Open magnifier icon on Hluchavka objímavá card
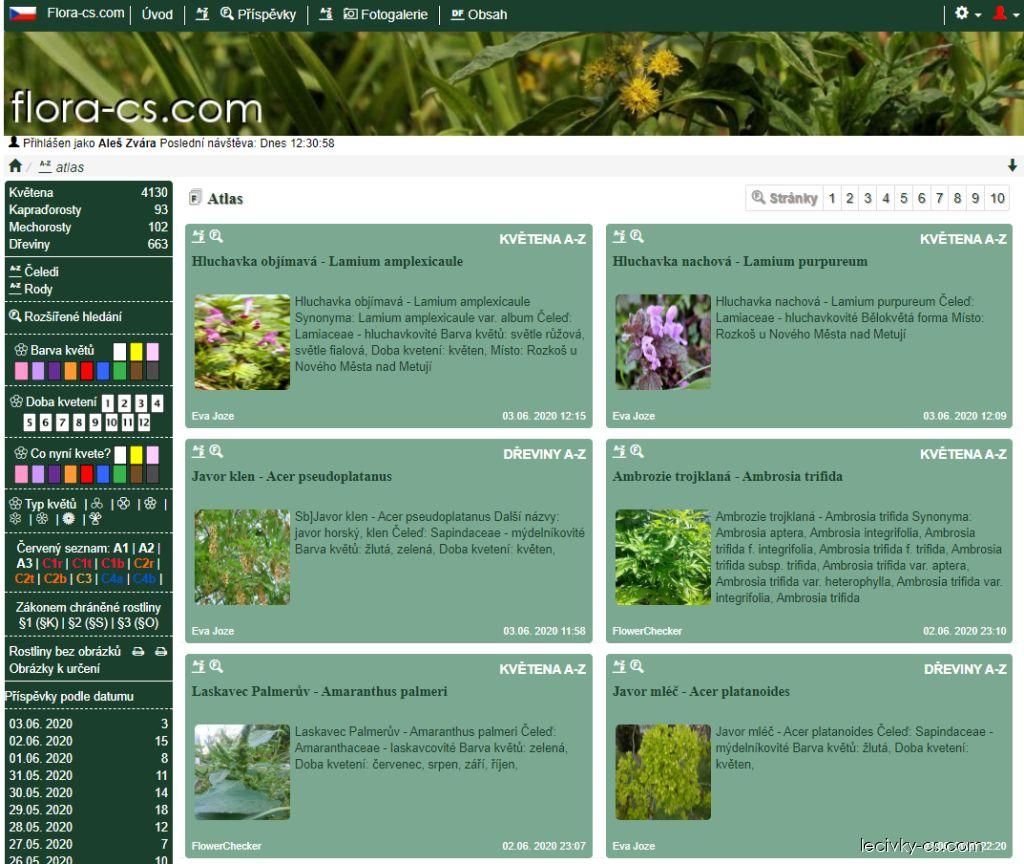The image size is (1024, 864). click(x=216, y=237)
